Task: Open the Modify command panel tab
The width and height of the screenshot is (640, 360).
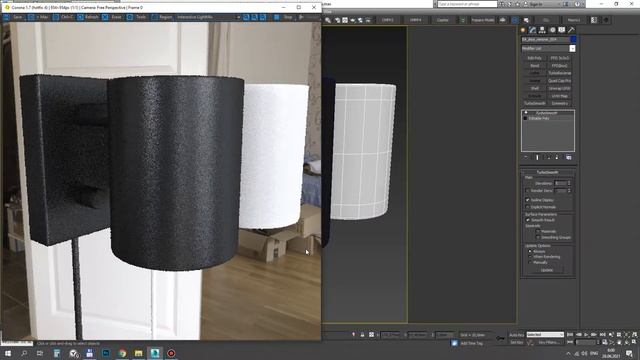Action: (x=532, y=30)
